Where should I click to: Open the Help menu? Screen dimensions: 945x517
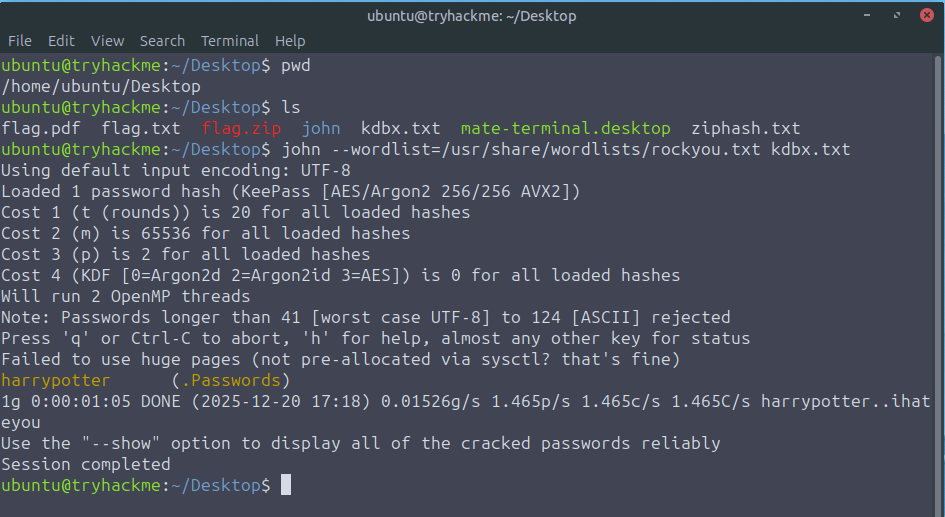pyautogui.click(x=290, y=41)
